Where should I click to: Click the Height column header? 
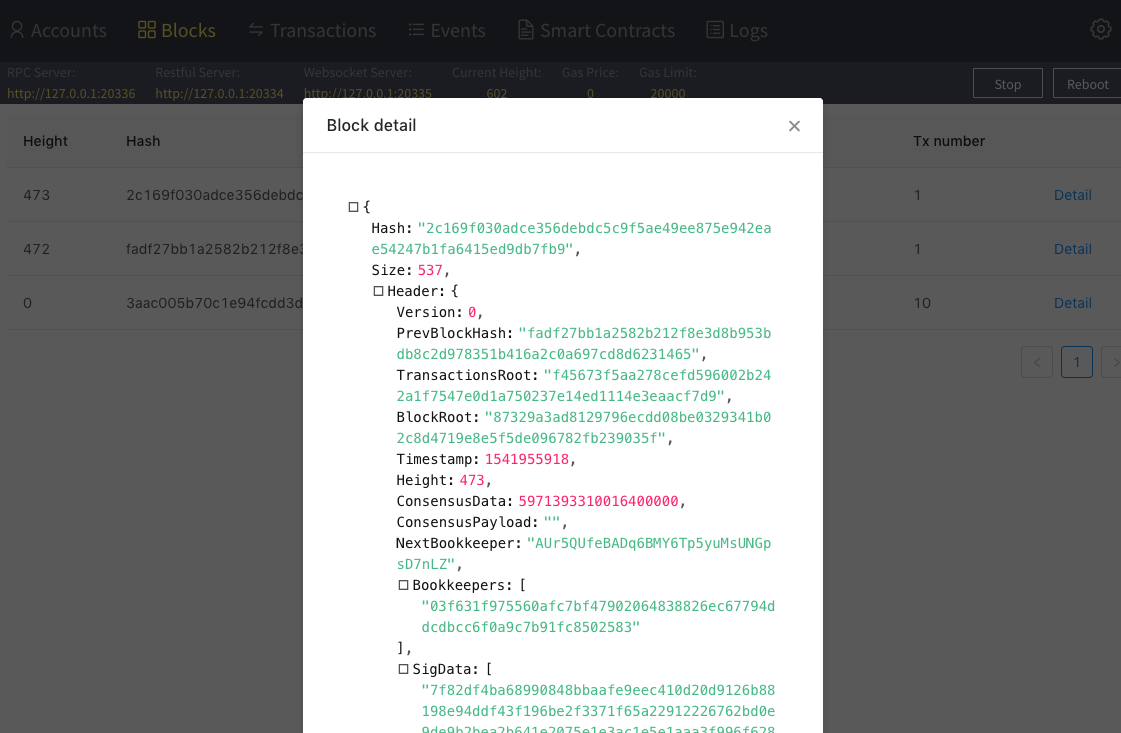point(45,142)
